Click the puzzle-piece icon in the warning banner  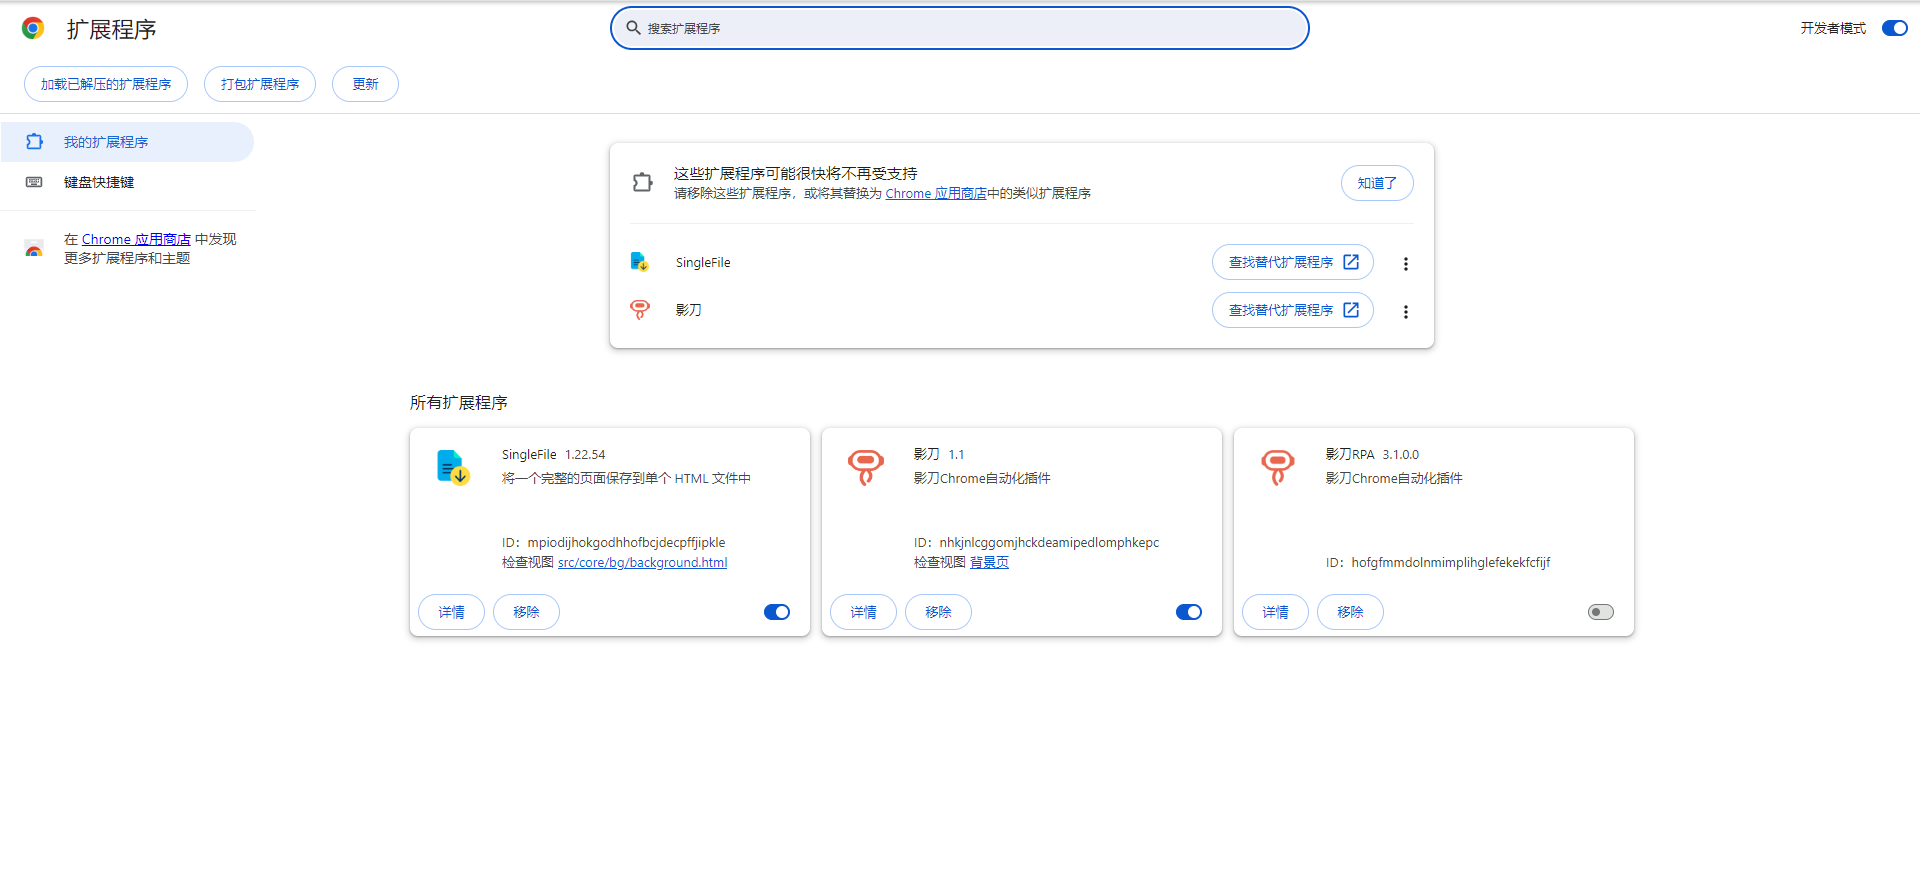click(x=642, y=182)
